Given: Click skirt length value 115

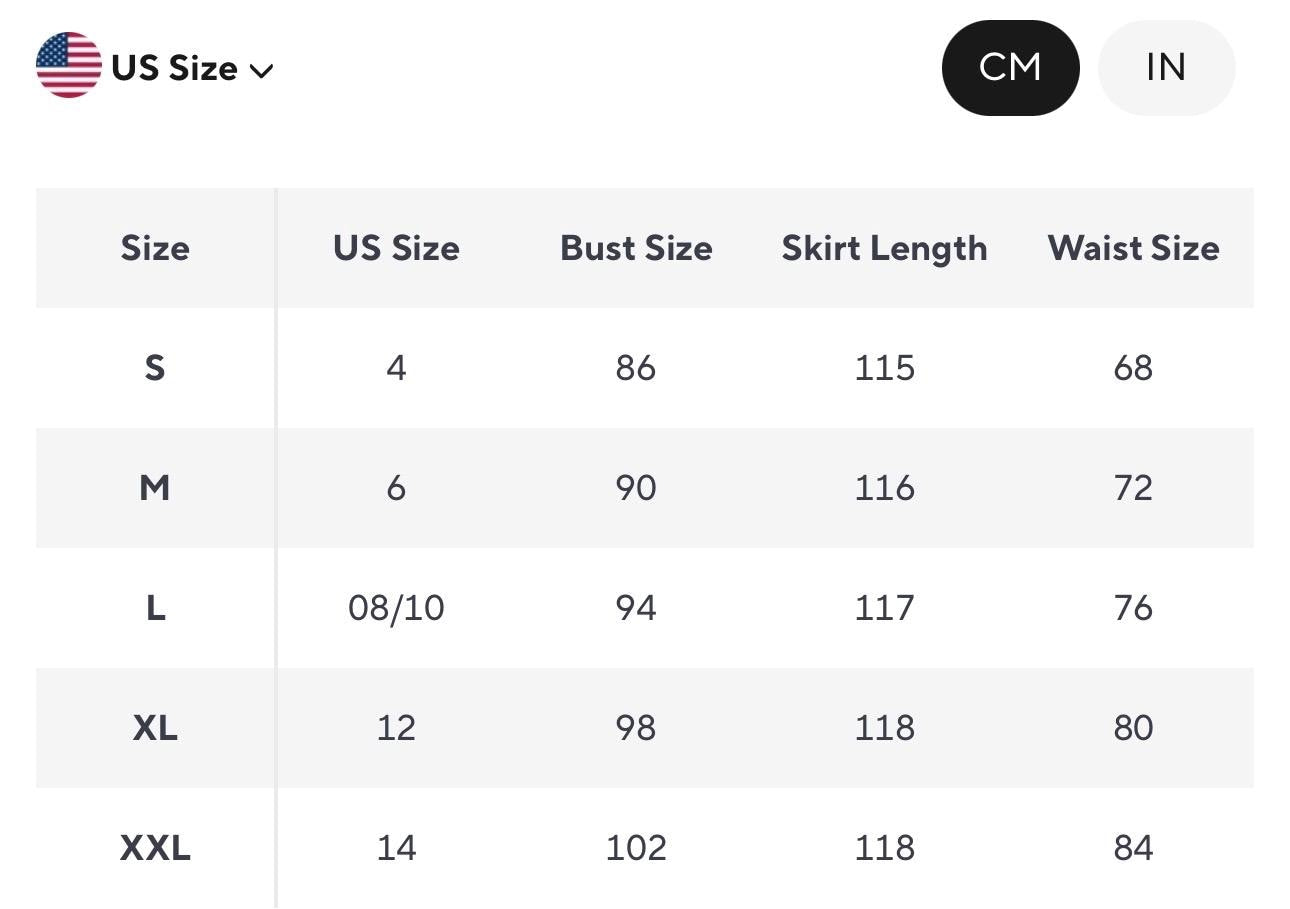Looking at the screenshot, I should pos(884,368).
